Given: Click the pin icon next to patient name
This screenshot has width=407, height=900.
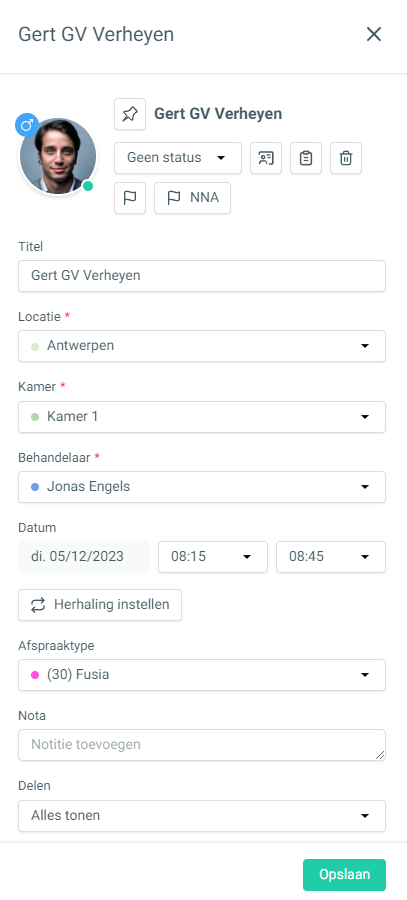Looking at the screenshot, I should coord(130,114).
